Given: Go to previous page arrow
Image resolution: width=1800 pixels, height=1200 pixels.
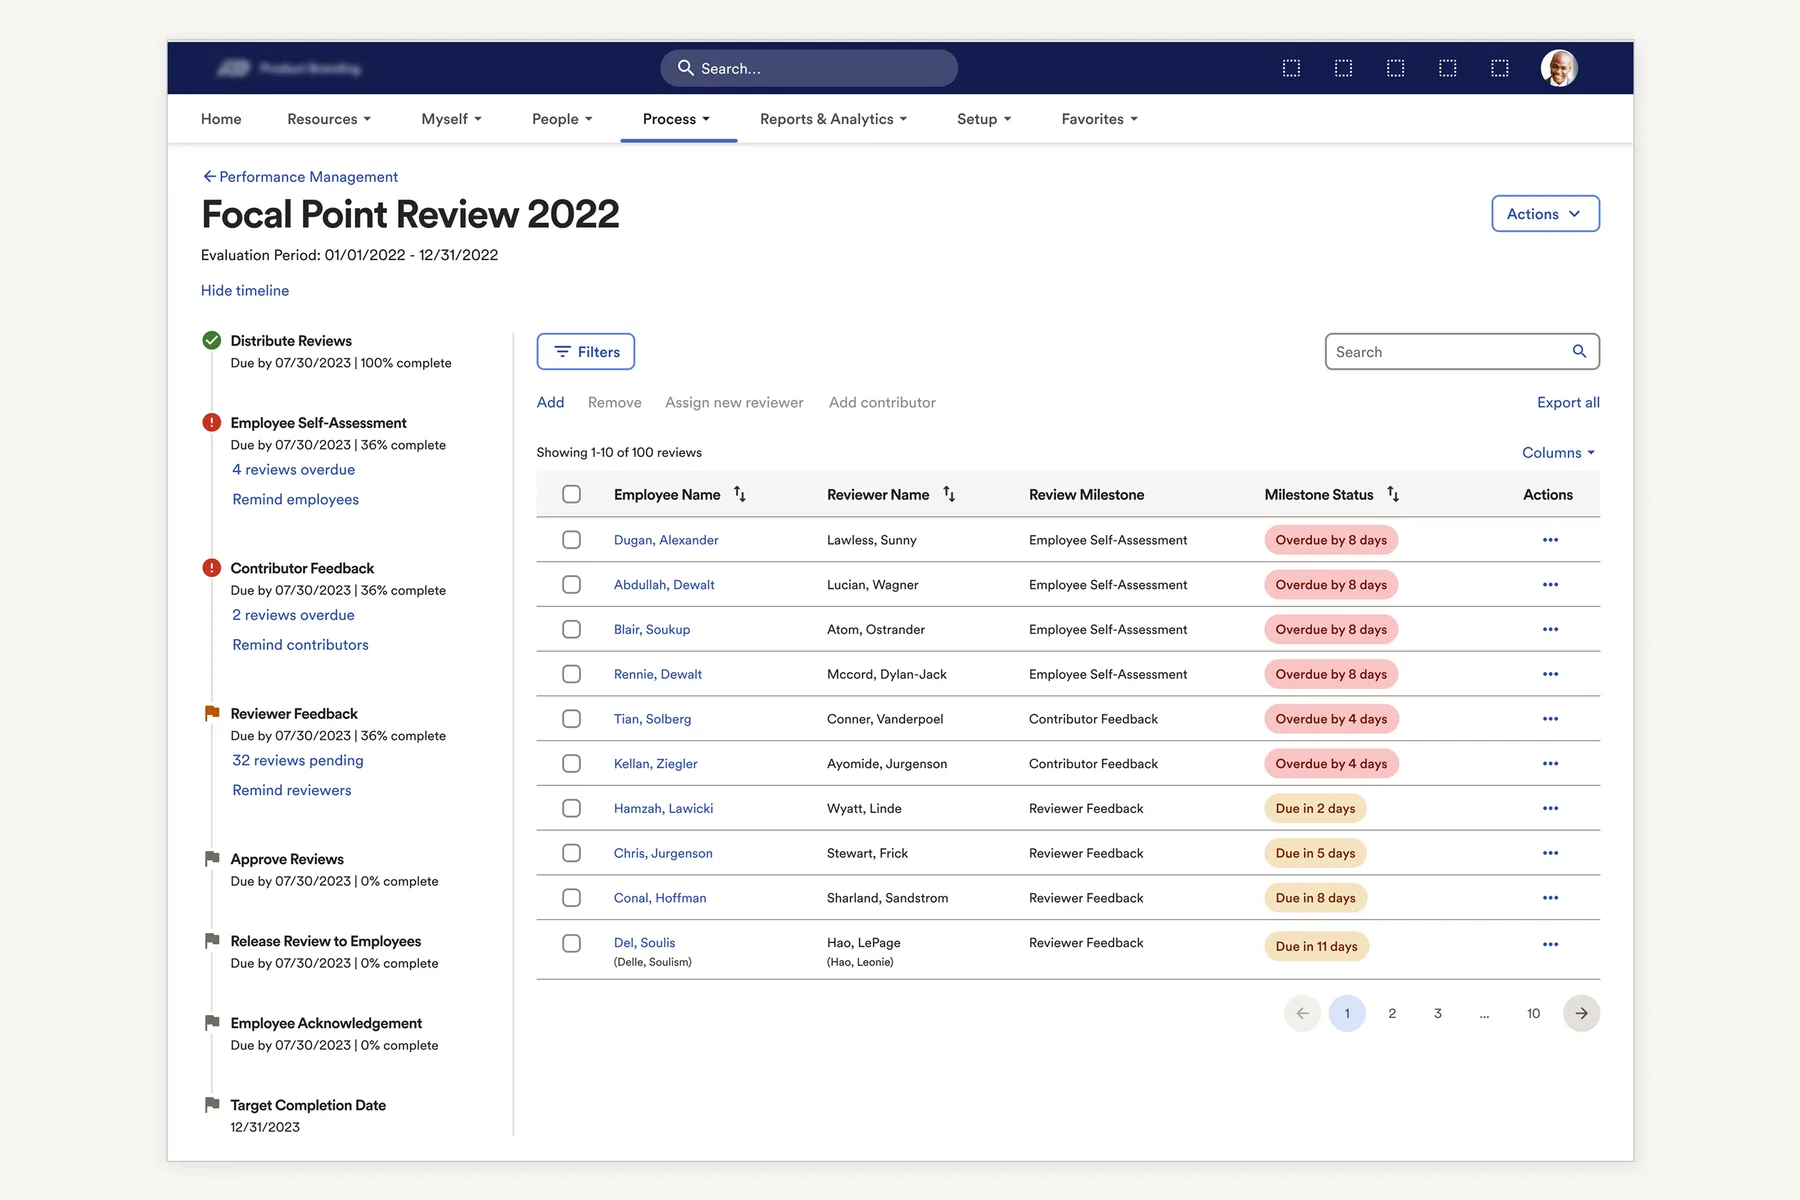Looking at the screenshot, I should click(1302, 1013).
